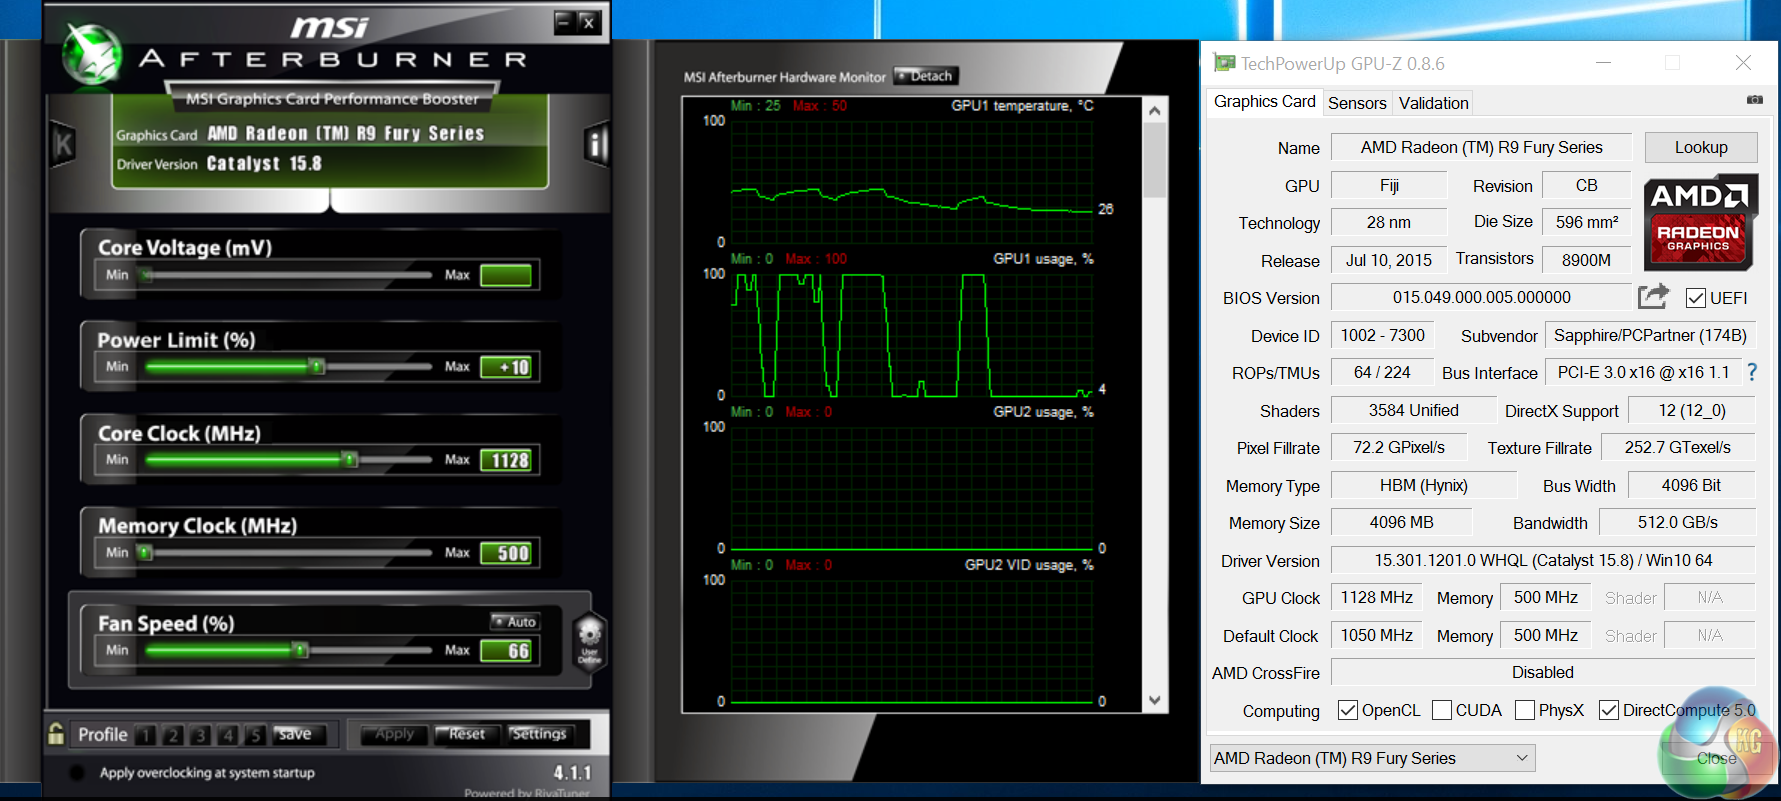Click the Driver Version field in GPU-Z
Image resolution: width=1781 pixels, height=801 pixels.
[1543, 560]
